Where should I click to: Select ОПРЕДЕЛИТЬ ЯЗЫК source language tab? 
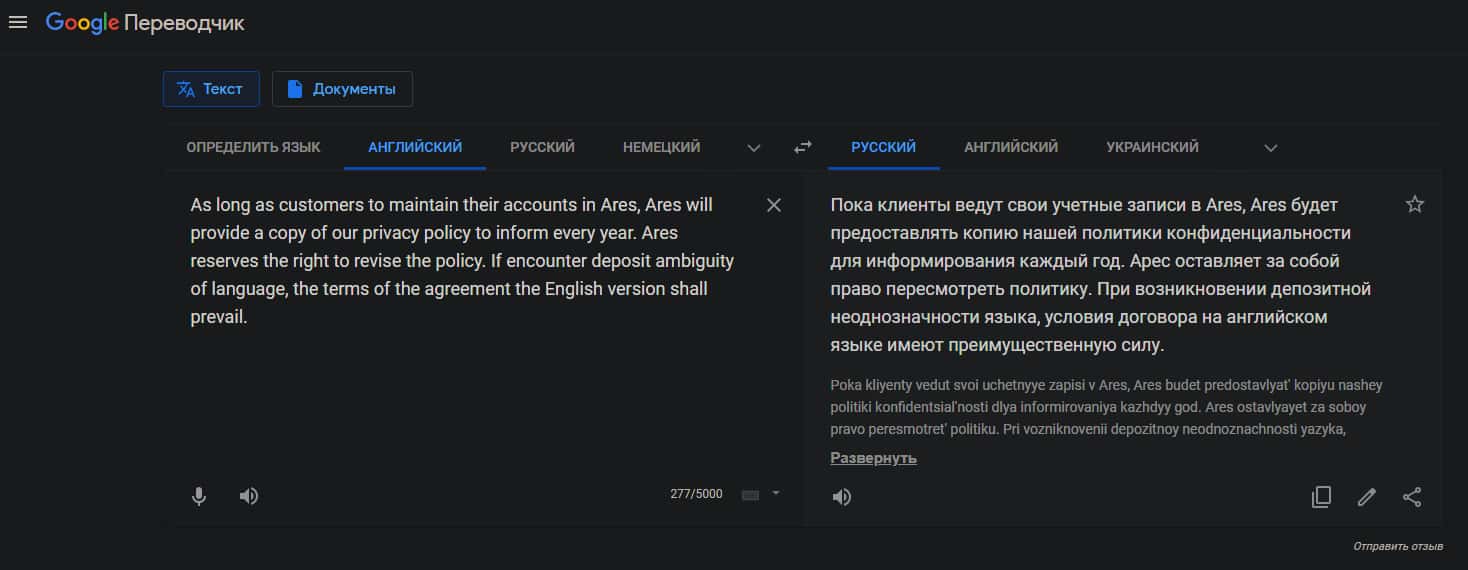pyautogui.click(x=253, y=147)
